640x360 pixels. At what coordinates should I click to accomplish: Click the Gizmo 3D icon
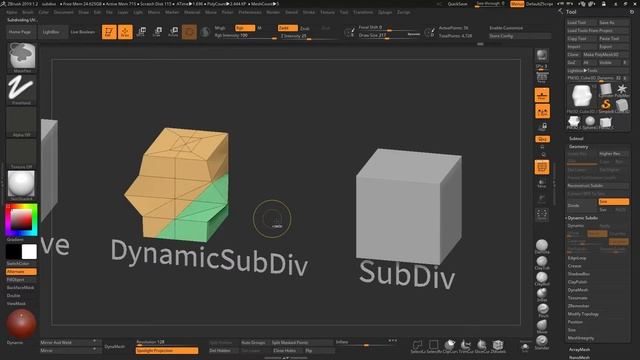click(x=189, y=32)
